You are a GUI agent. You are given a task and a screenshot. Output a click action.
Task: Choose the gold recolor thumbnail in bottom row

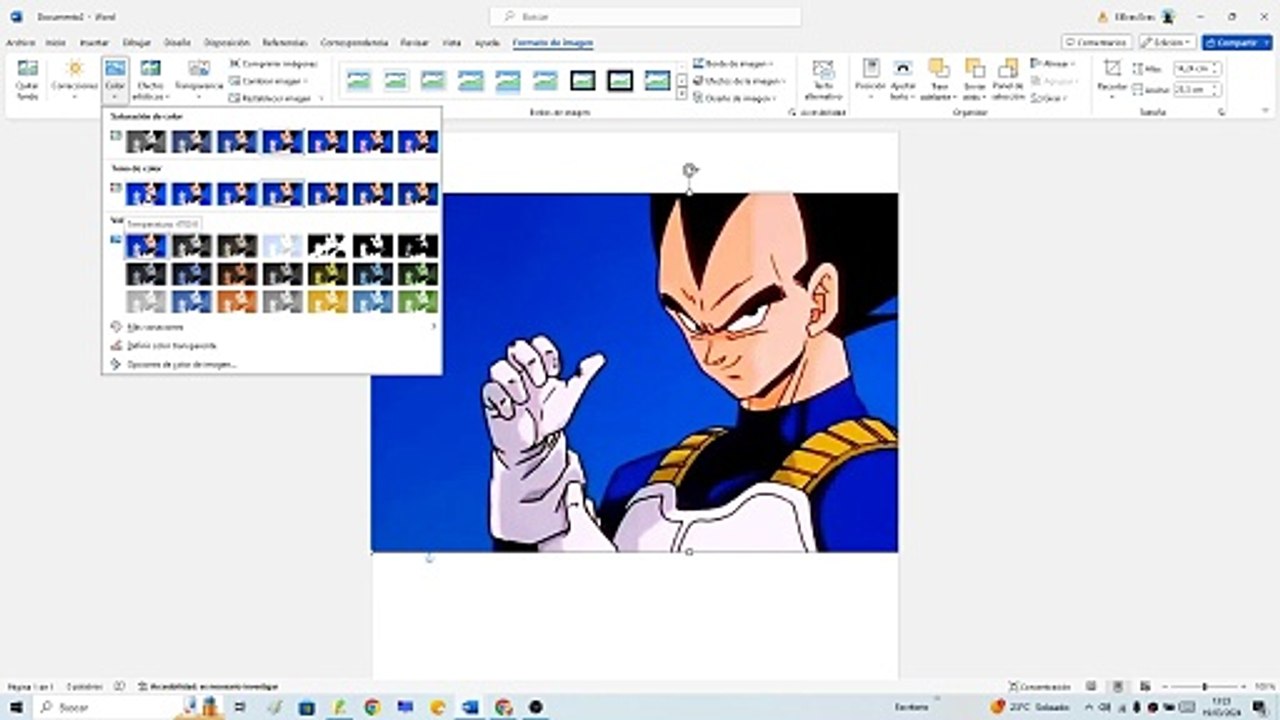(x=327, y=301)
